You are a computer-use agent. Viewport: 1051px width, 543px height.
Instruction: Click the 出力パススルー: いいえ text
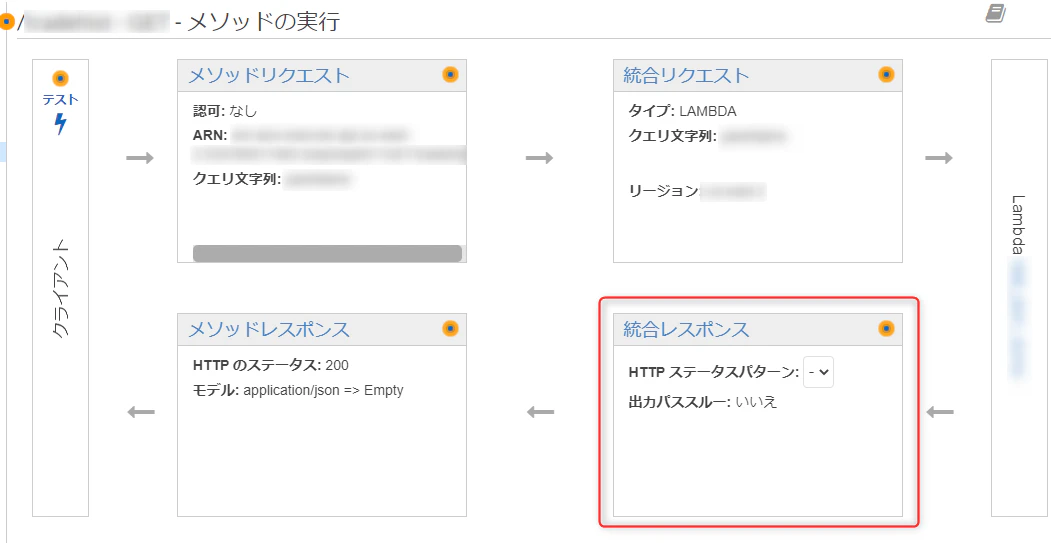tap(702, 403)
